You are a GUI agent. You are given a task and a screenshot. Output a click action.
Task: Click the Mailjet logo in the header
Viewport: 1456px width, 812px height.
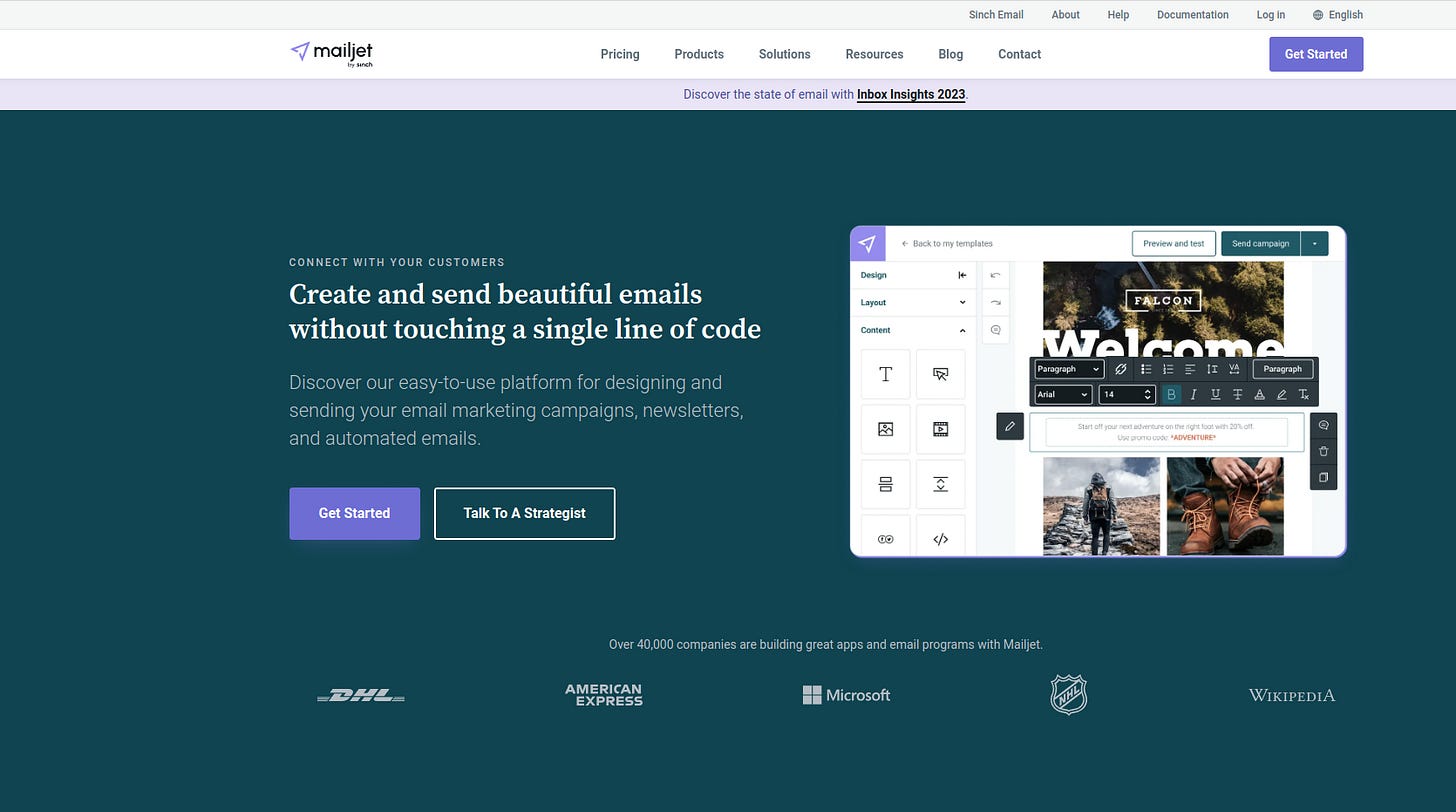[x=331, y=53]
